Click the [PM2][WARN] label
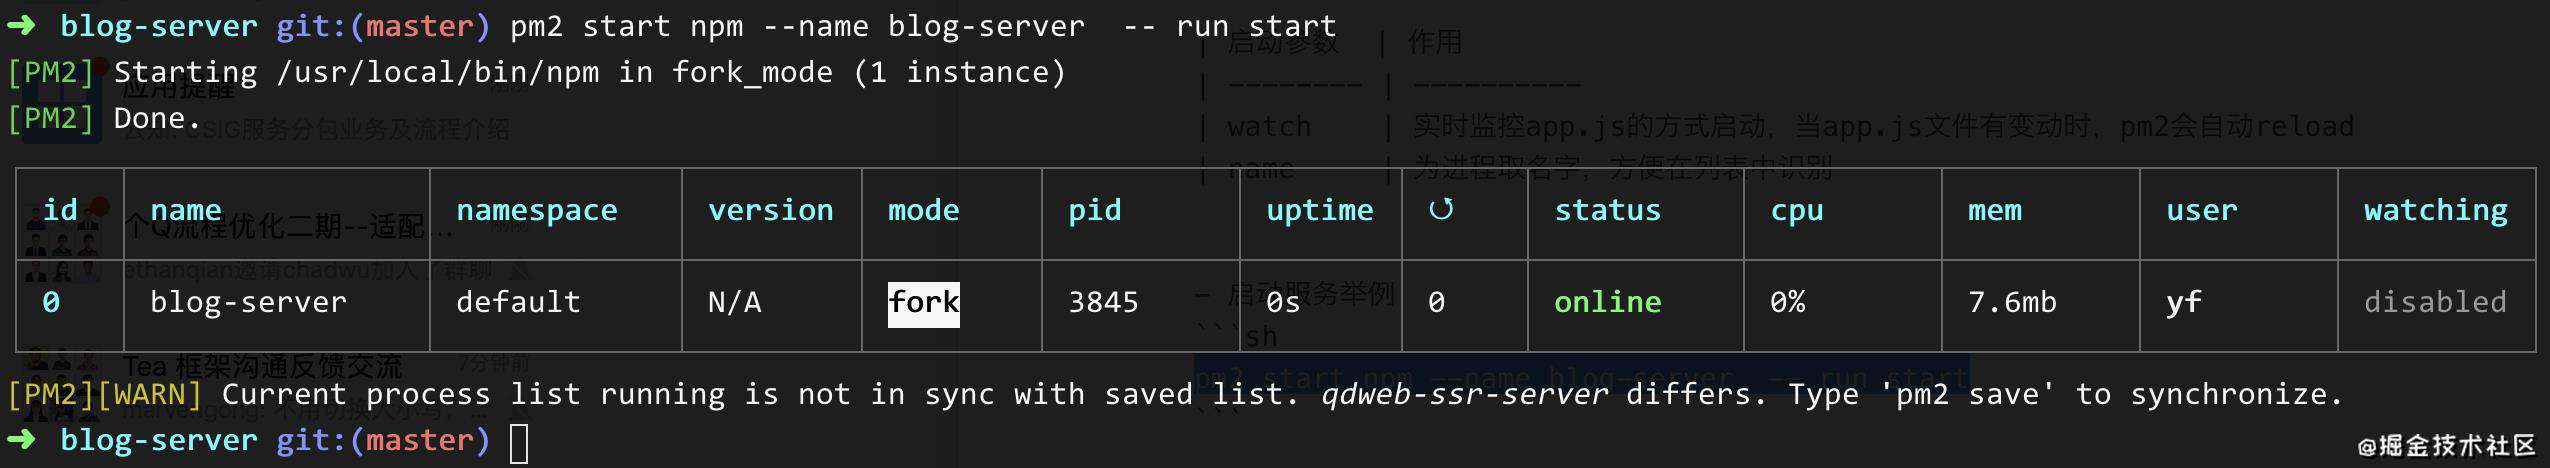This screenshot has height=468, width=2550. coord(104,394)
